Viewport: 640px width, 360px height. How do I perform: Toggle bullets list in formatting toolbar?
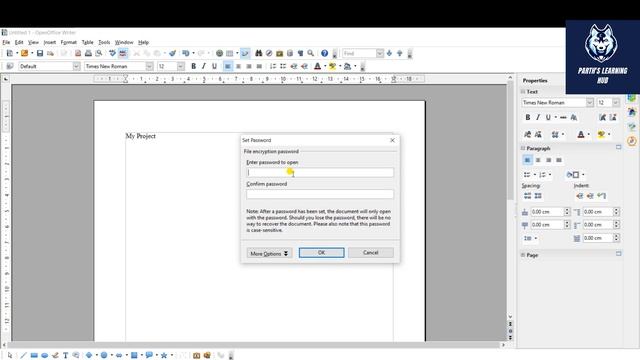point(283,66)
